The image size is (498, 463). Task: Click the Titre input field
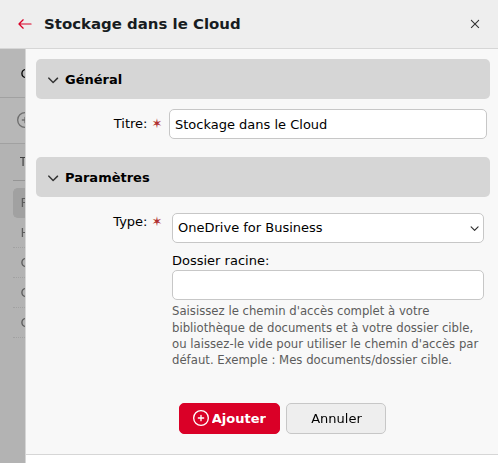(x=328, y=124)
